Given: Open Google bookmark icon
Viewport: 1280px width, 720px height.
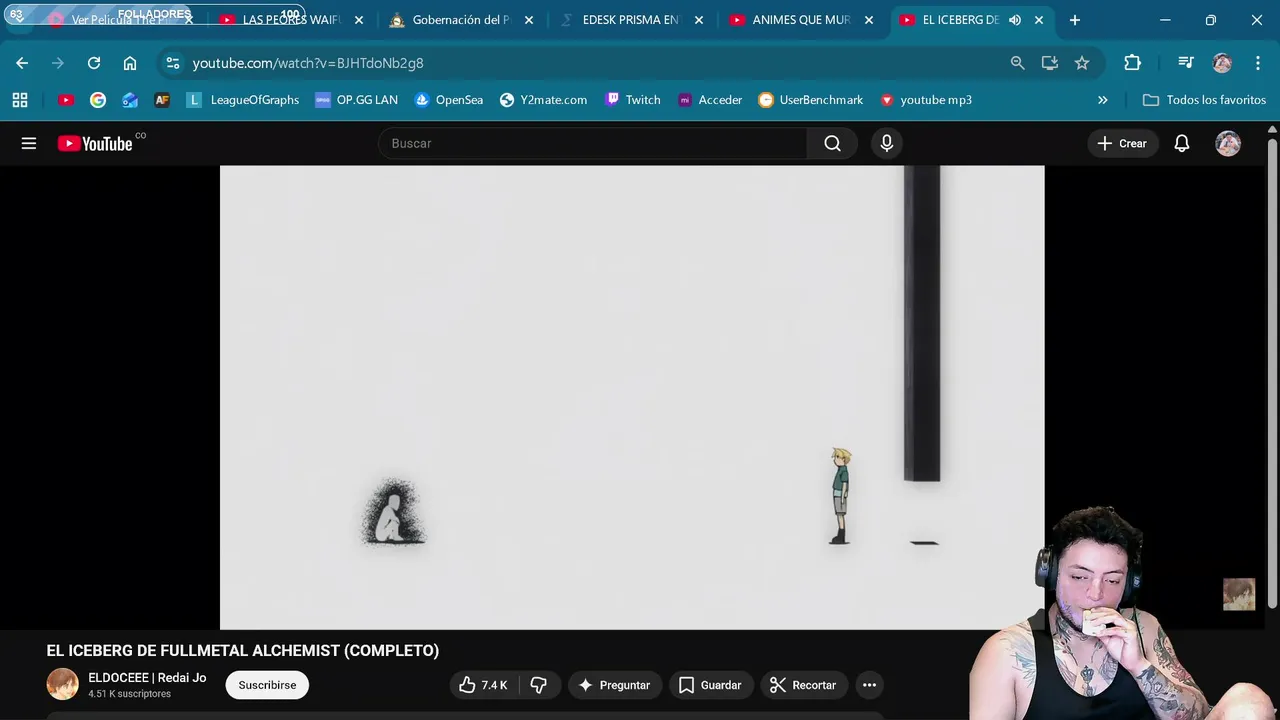Looking at the screenshot, I should pos(98,100).
